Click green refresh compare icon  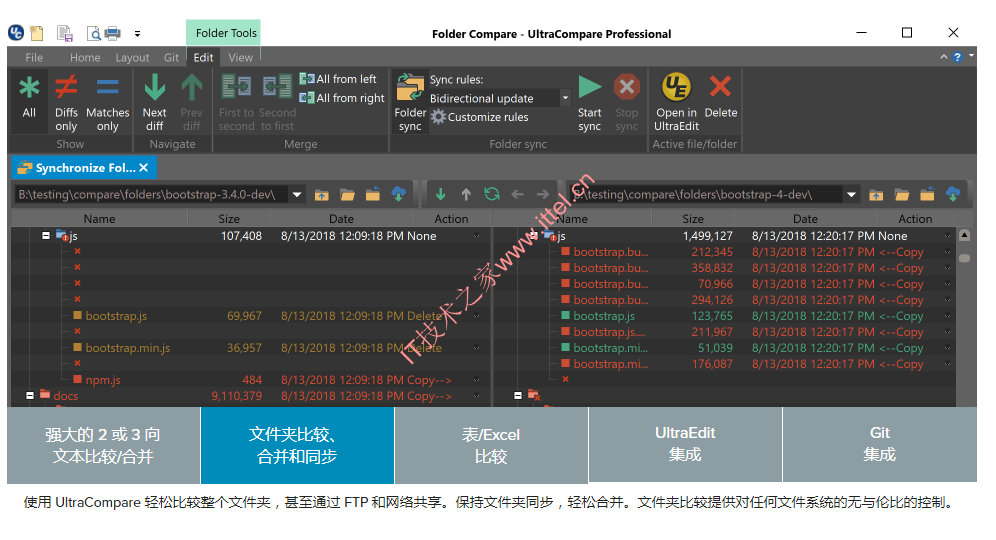point(492,194)
